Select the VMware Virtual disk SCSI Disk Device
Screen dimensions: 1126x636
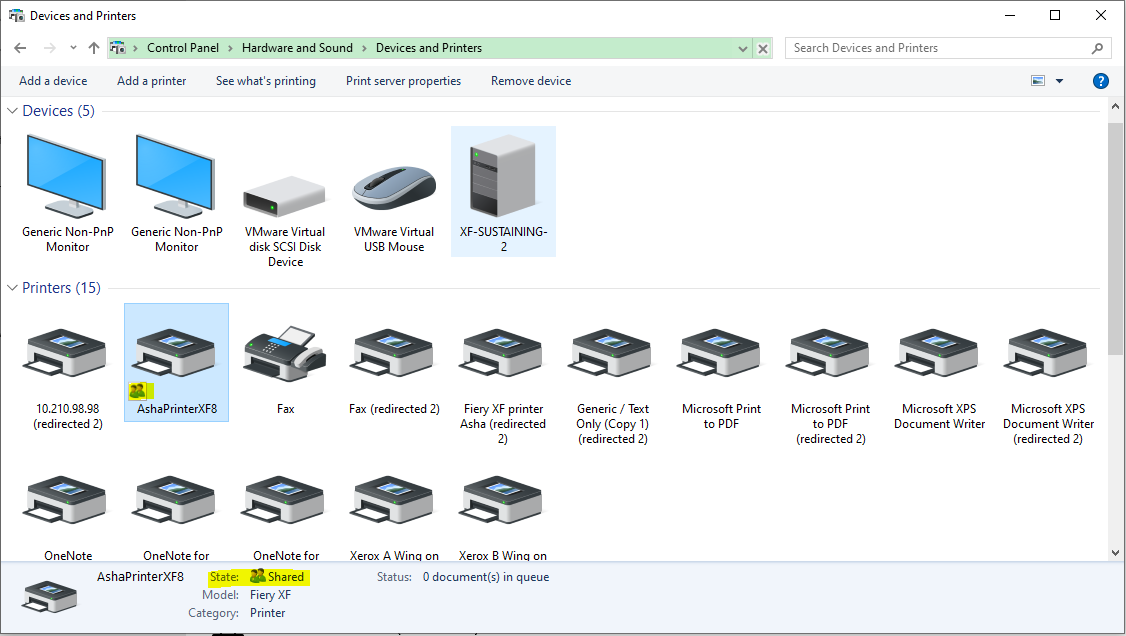[x=285, y=200]
